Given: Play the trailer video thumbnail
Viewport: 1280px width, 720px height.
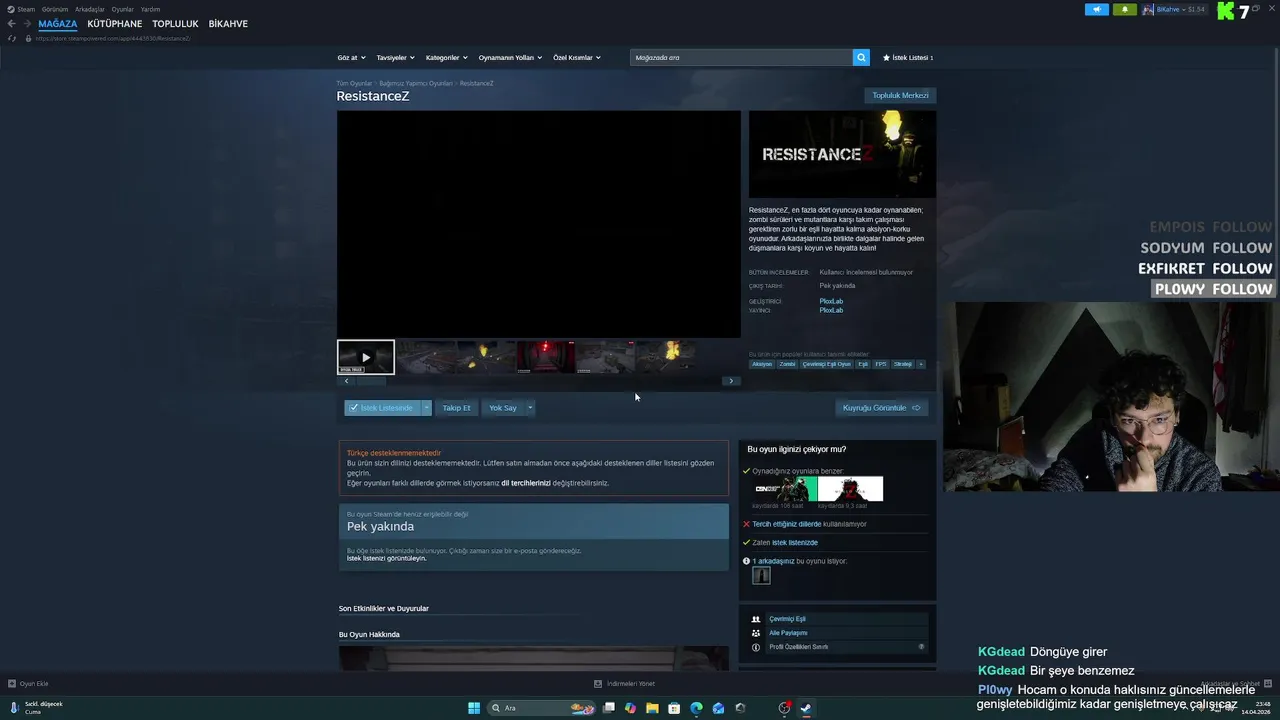Looking at the screenshot, I should tap(366, 357).
